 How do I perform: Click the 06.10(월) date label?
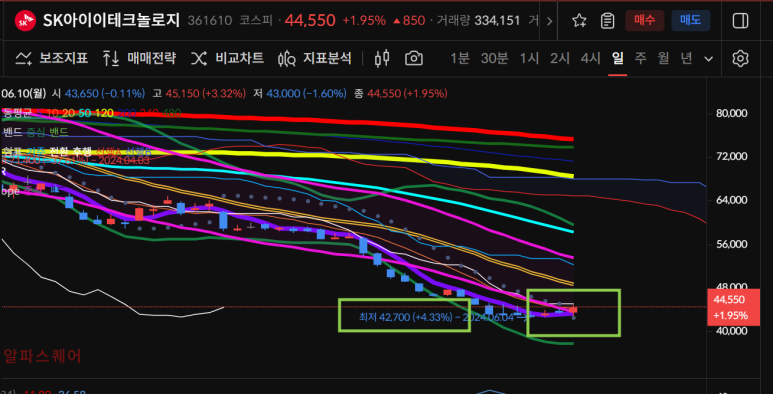24,93
